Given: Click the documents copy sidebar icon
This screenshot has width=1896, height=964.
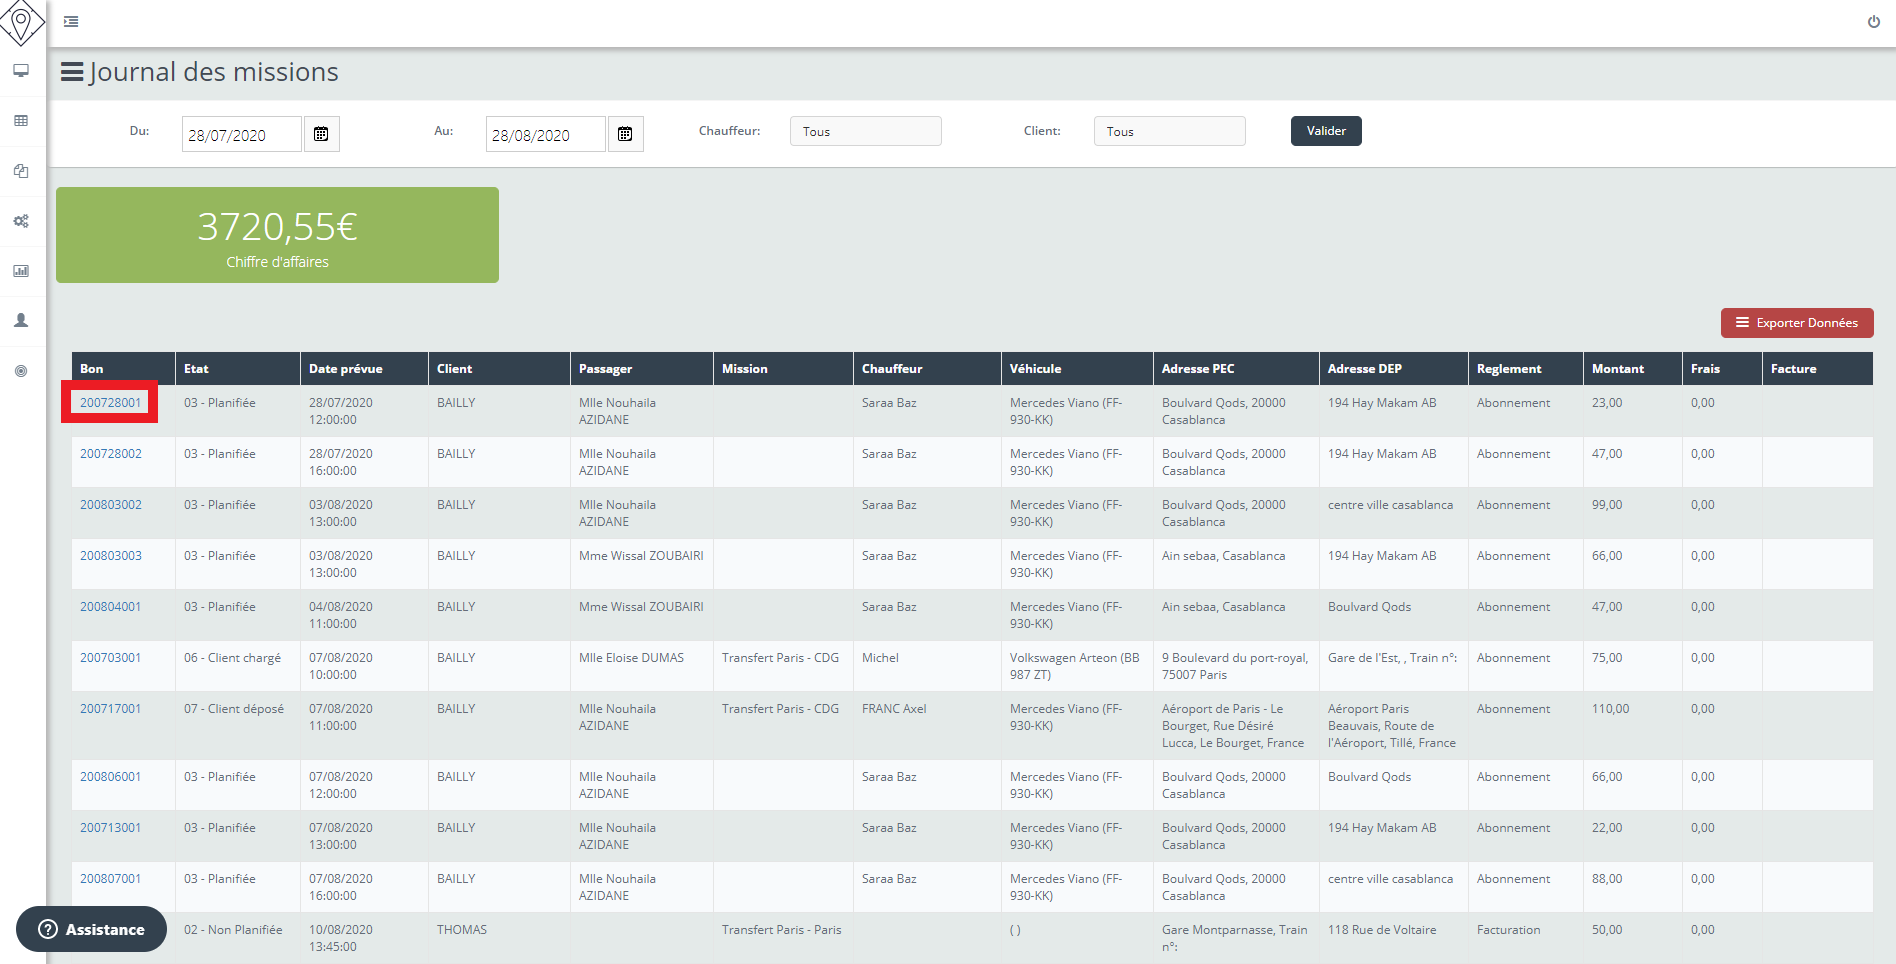Looking at the screenshot, I should pos(21,171).
